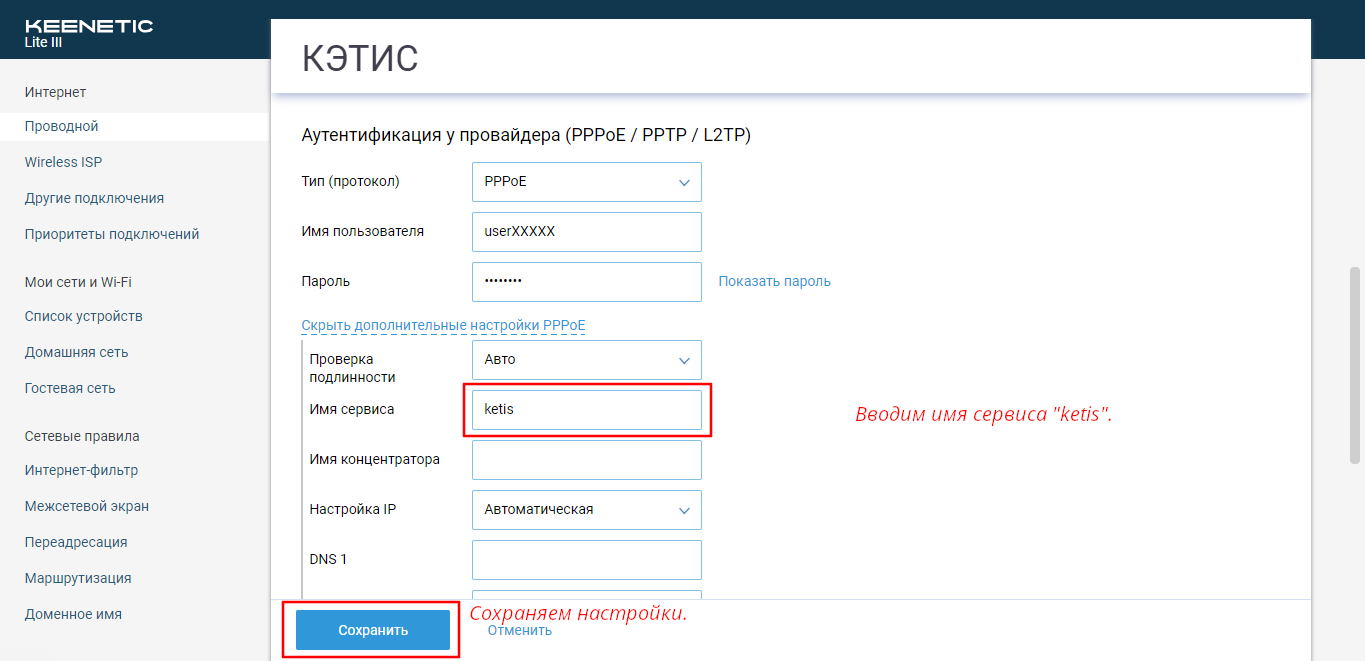Open Настройка IP Автоматическая dropdown
The width and height of the screenshot is (1365, 661).
(x=587, y=510)
